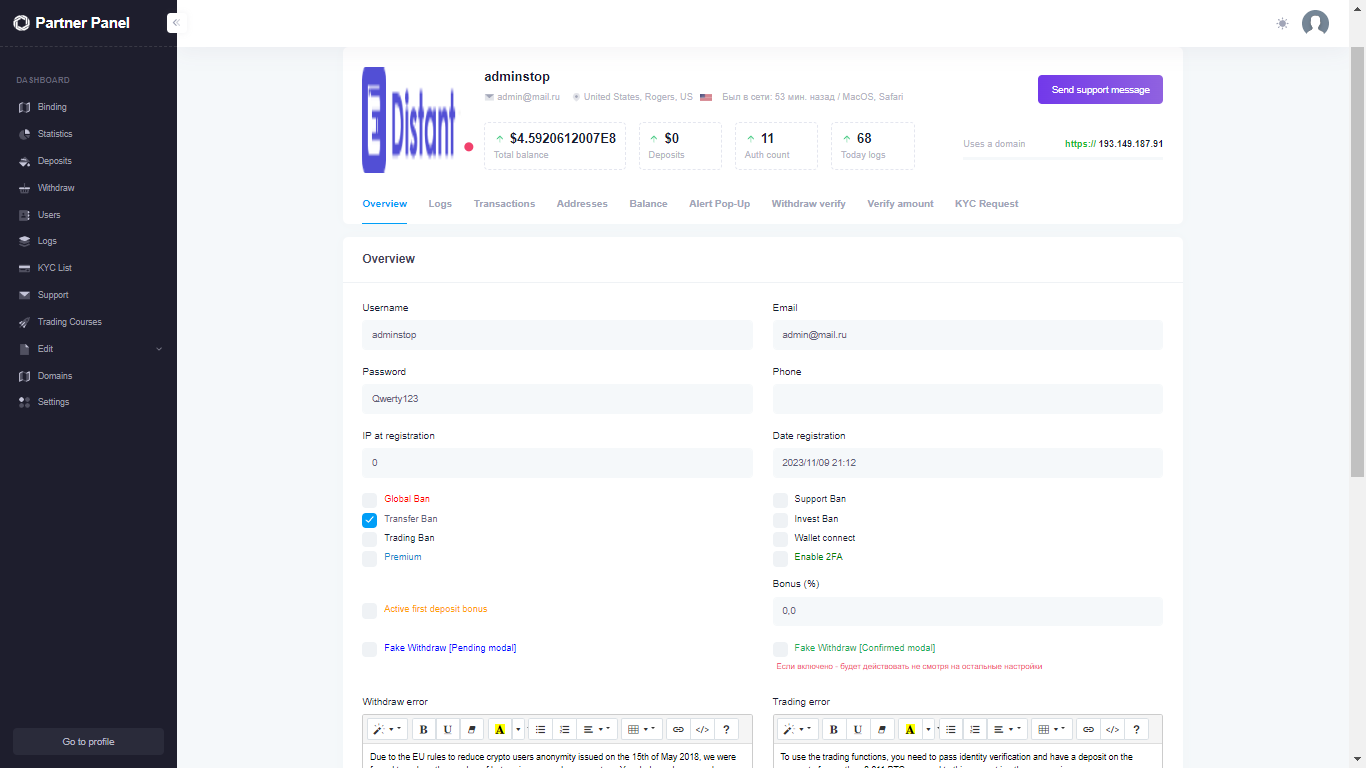The height and width of the screenshot is (768, 1366).
Task: Open the user avatar menu in the header
Action: point(1315,23)
